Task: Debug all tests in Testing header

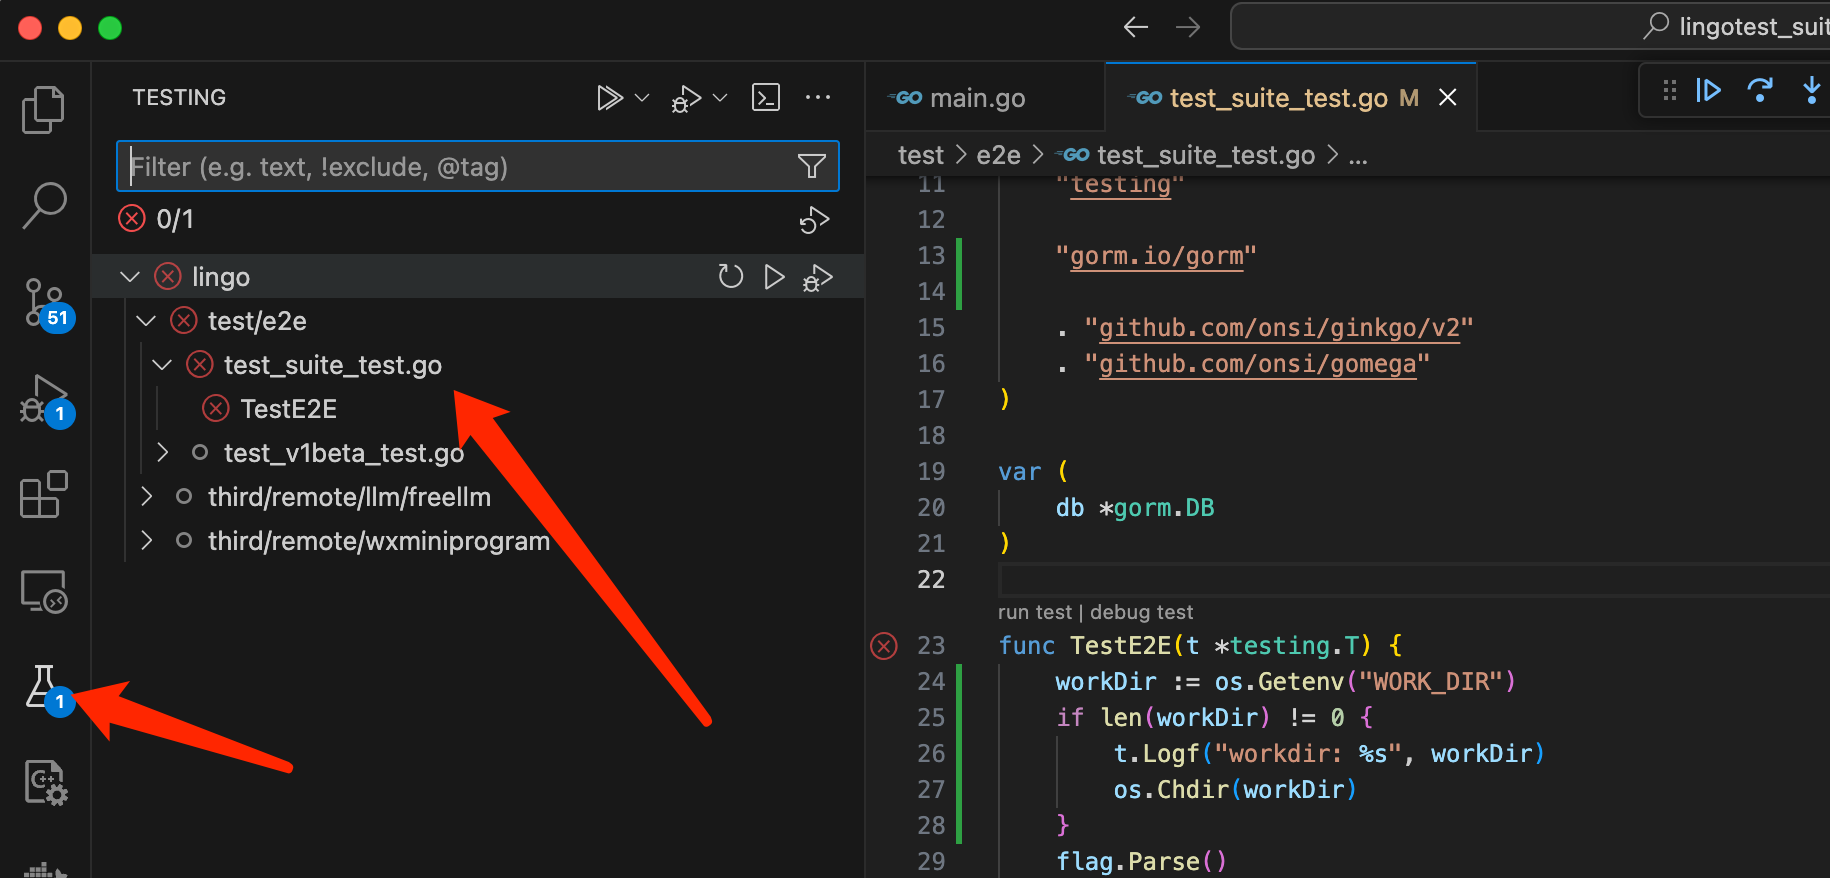Action: click(686, 98)
